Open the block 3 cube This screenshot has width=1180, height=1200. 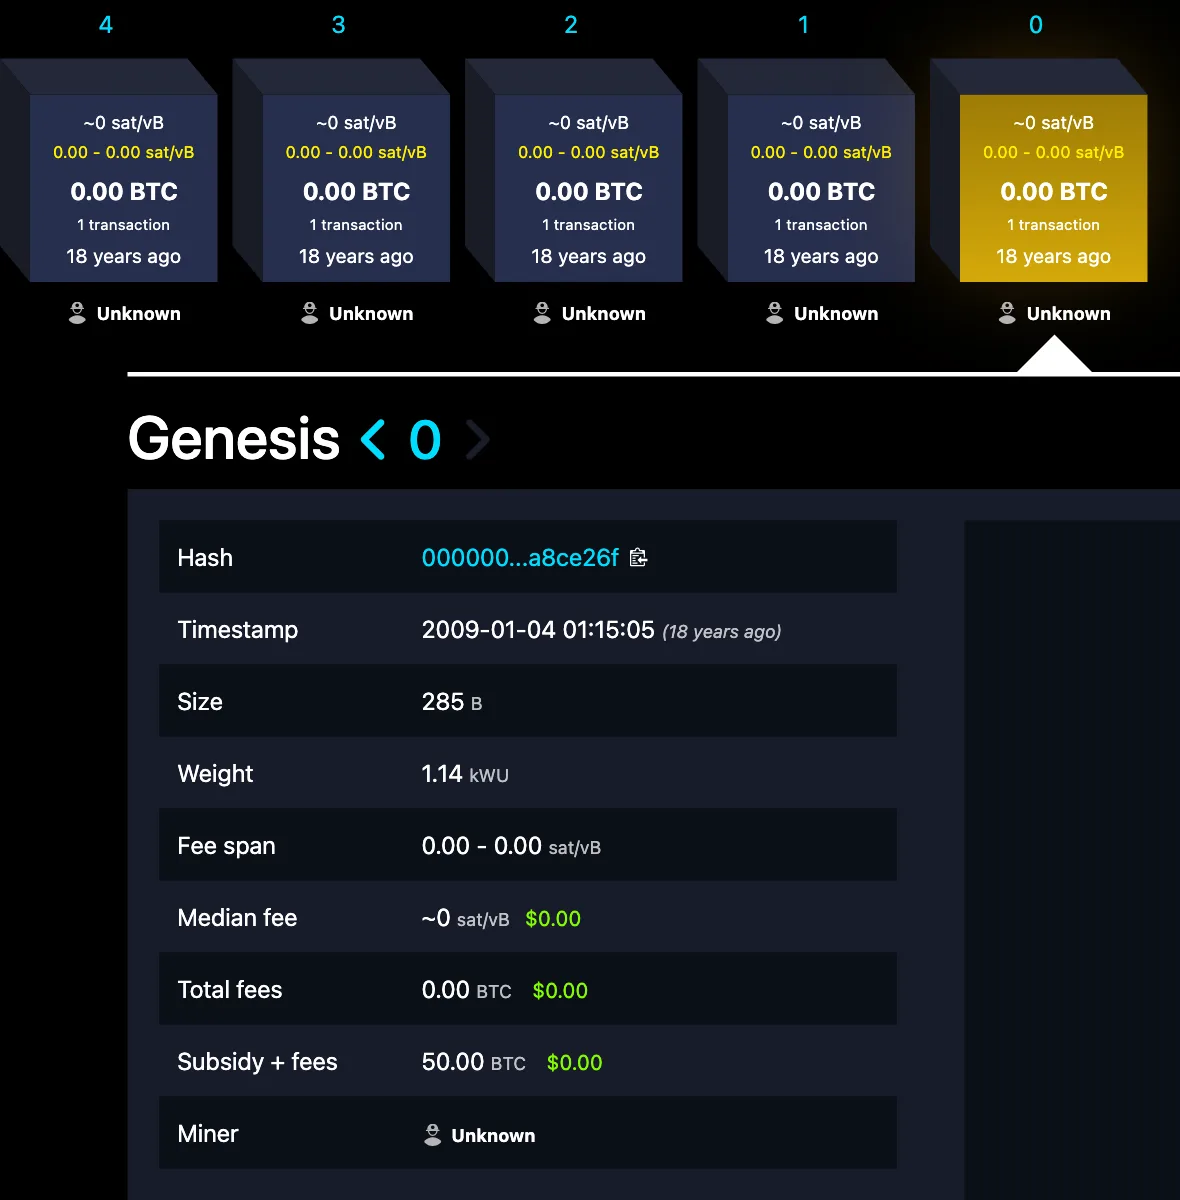coord(356,188)
